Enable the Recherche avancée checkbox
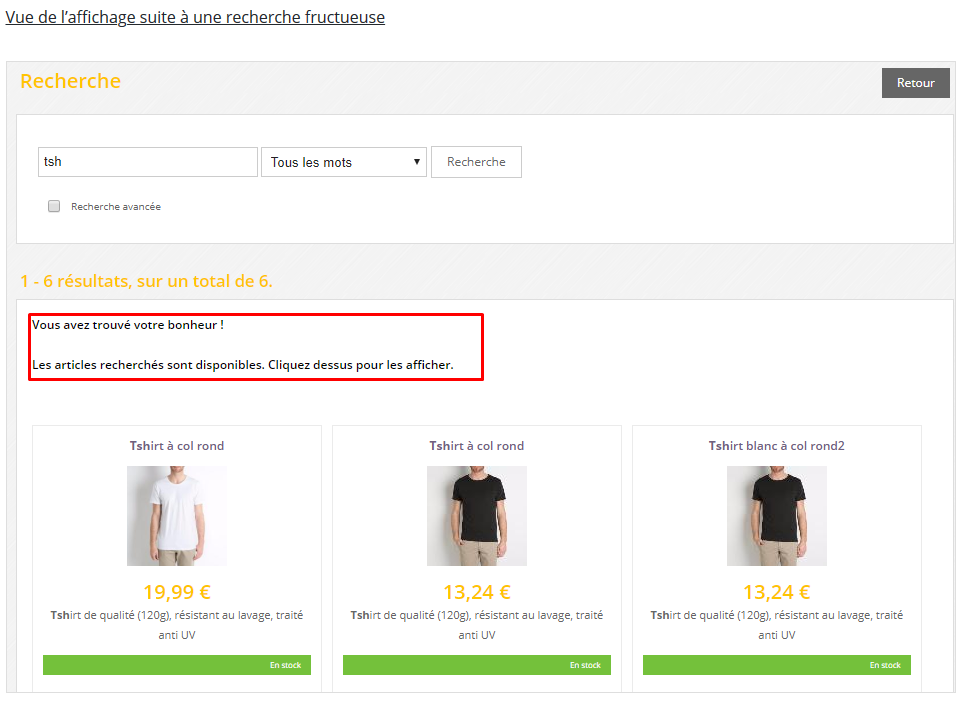This screenshot has width=968, height=704. (x=54, y=206)
